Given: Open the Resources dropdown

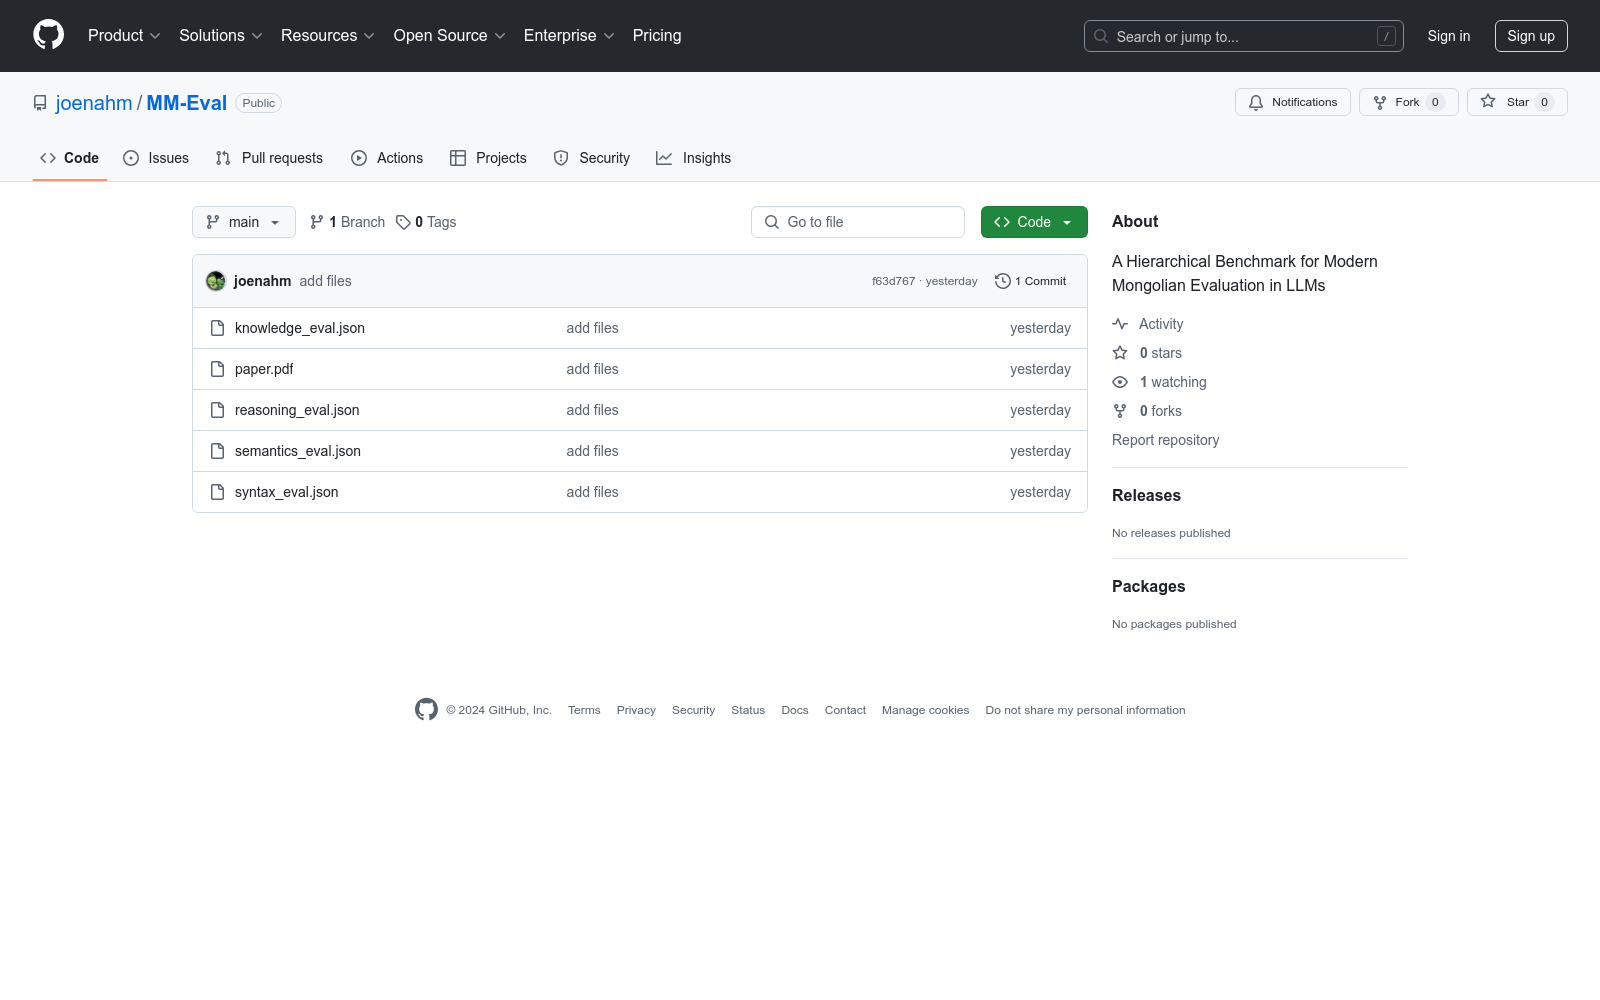Looking at the screenshot, I should point(328,35).
